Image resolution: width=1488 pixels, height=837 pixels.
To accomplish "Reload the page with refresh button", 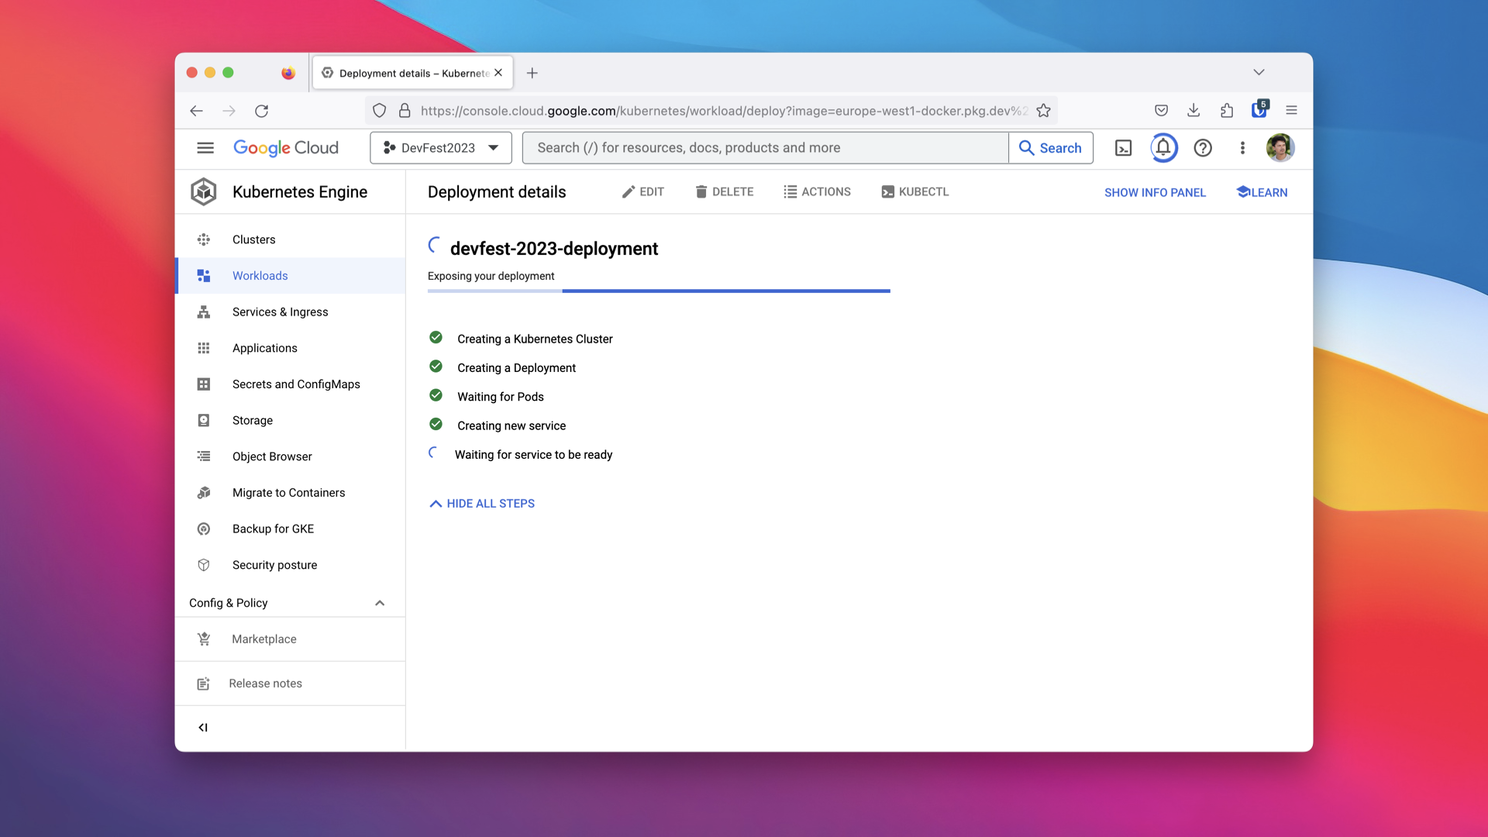I will tap(262, 111).
